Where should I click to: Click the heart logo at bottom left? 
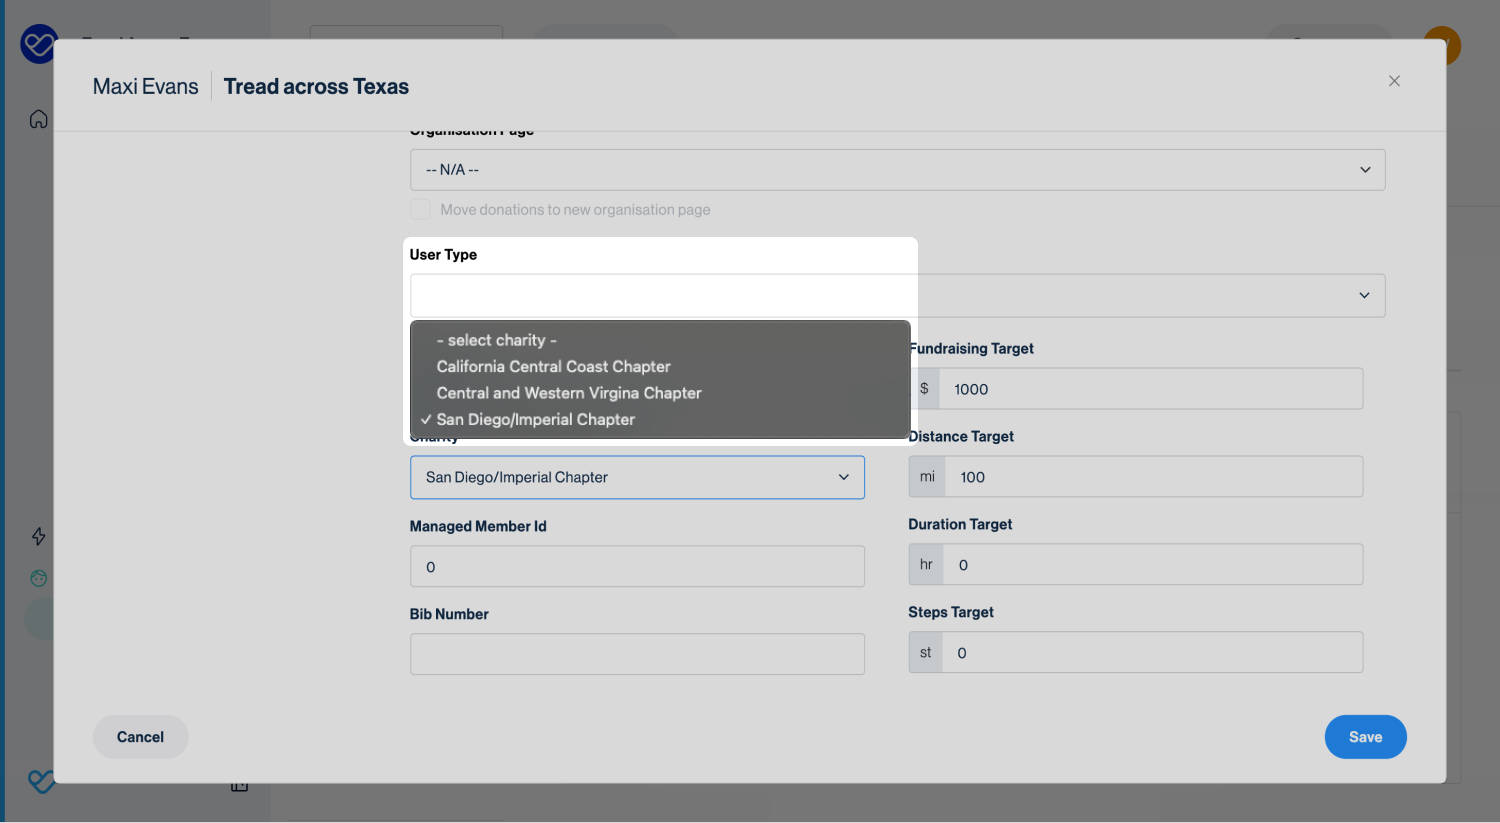point(40,781)
